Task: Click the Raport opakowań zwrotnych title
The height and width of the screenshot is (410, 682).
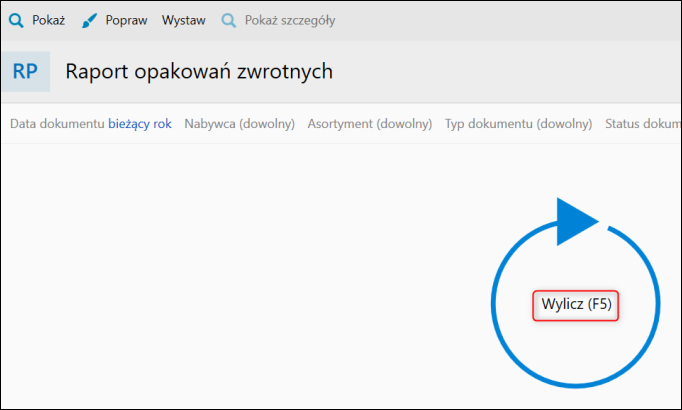Action: click(x=199, y=71)
